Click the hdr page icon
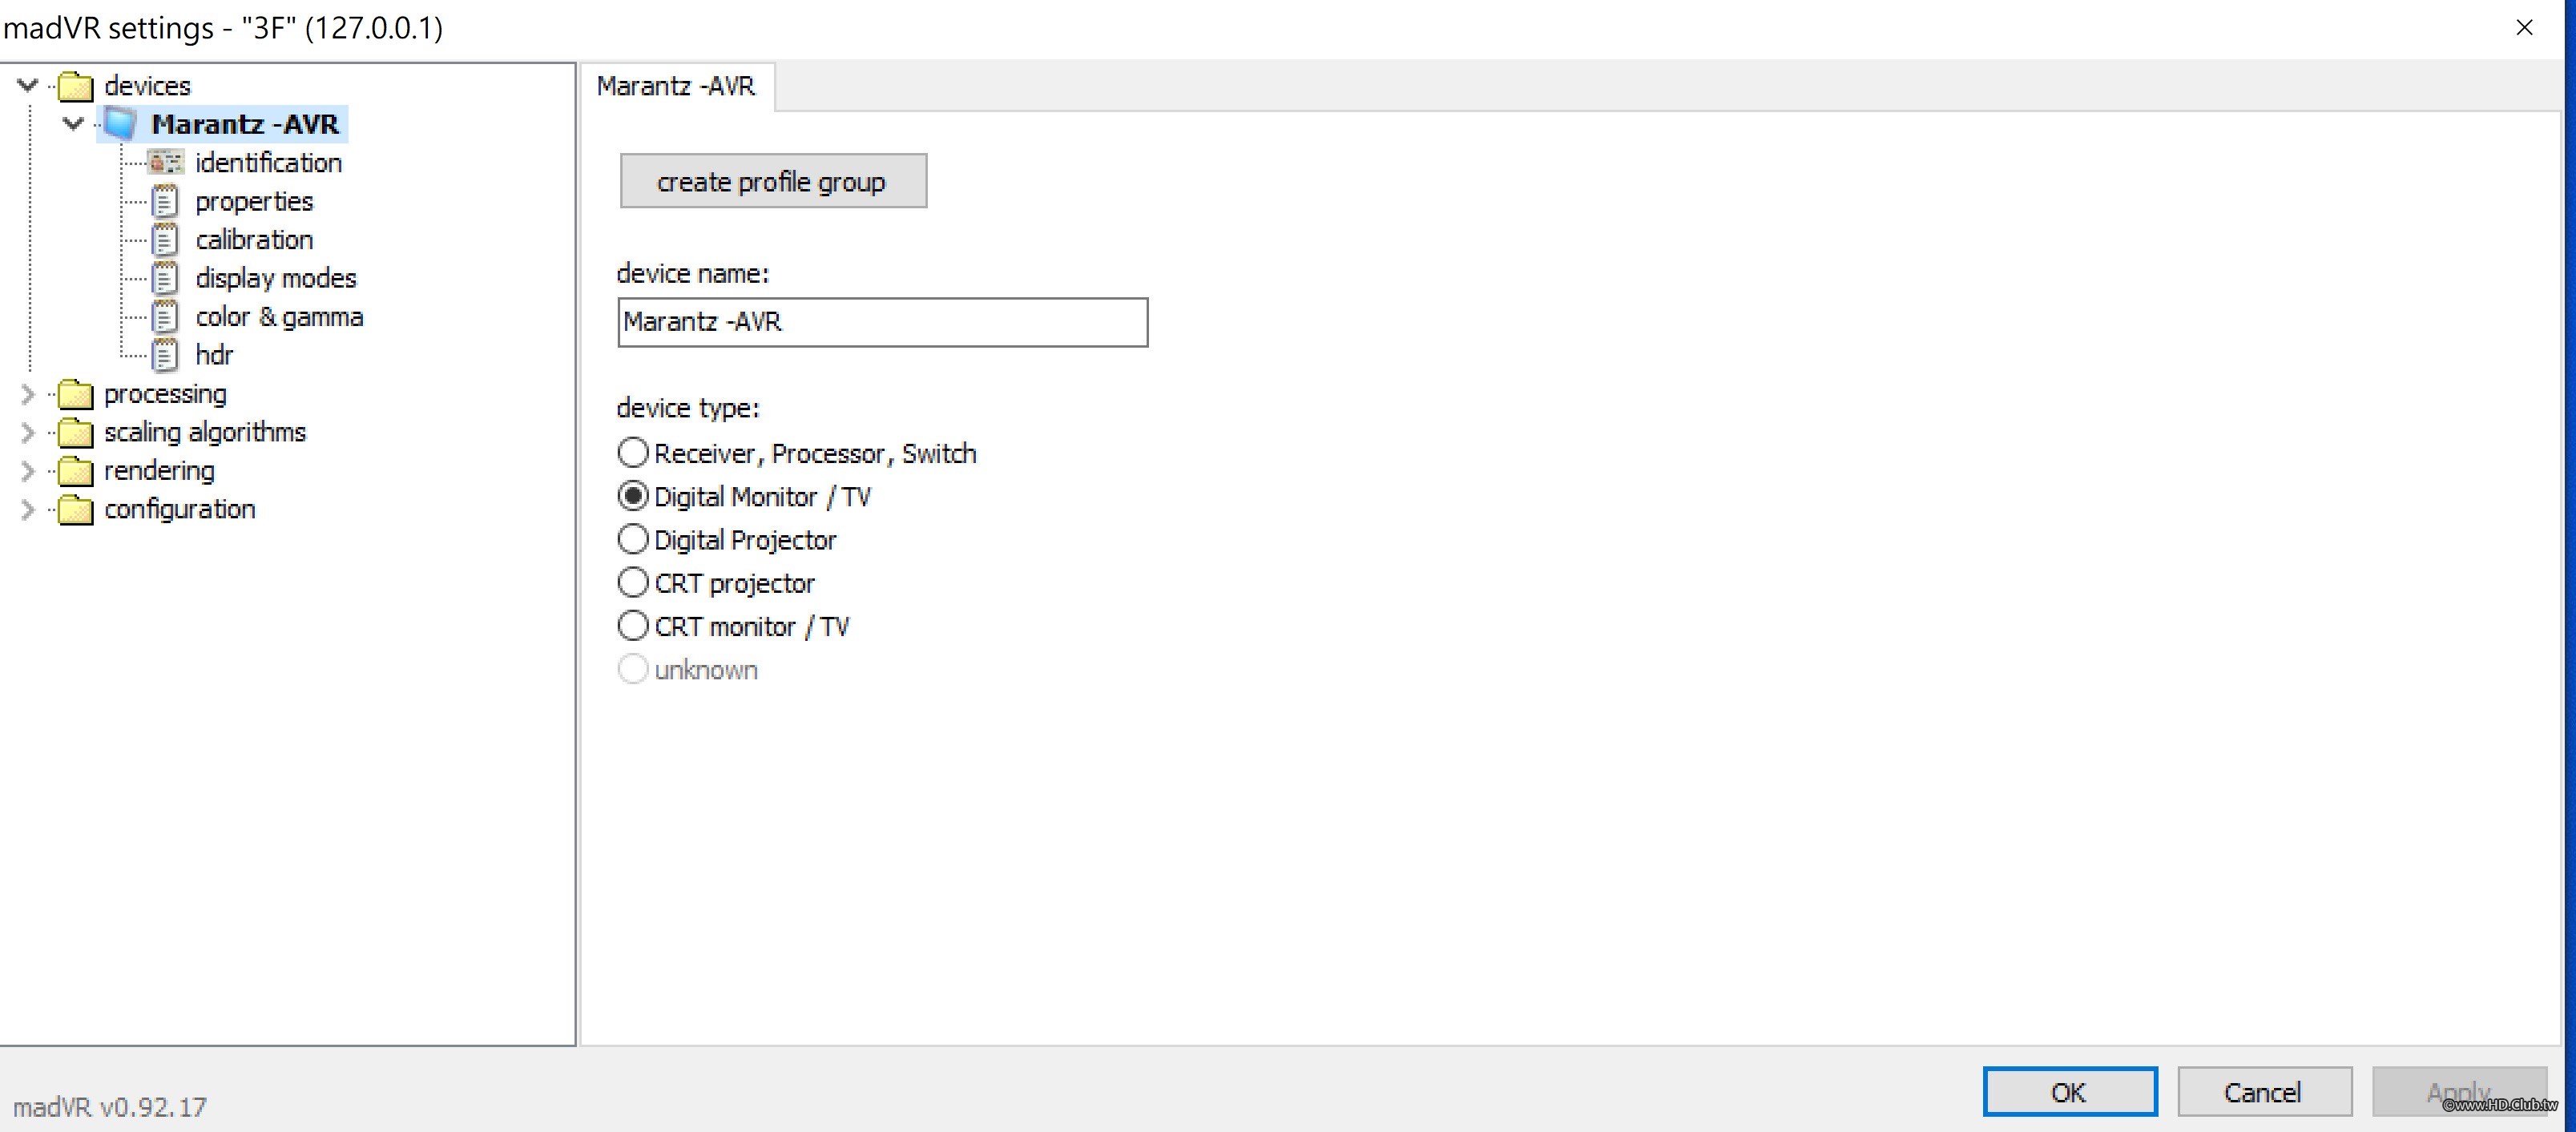 click(x=165, y=355)
